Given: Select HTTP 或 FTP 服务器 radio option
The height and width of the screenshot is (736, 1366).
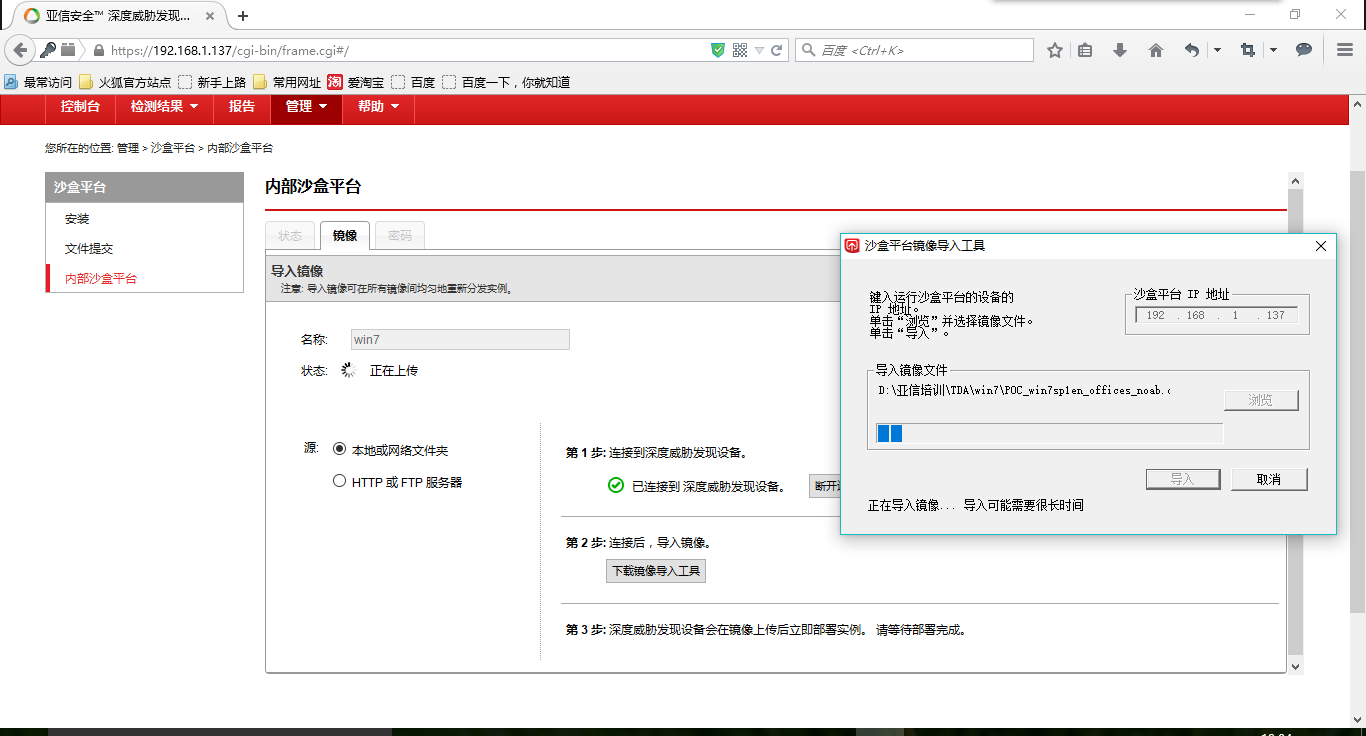Looking at the screenshot, I should (340, 481).
